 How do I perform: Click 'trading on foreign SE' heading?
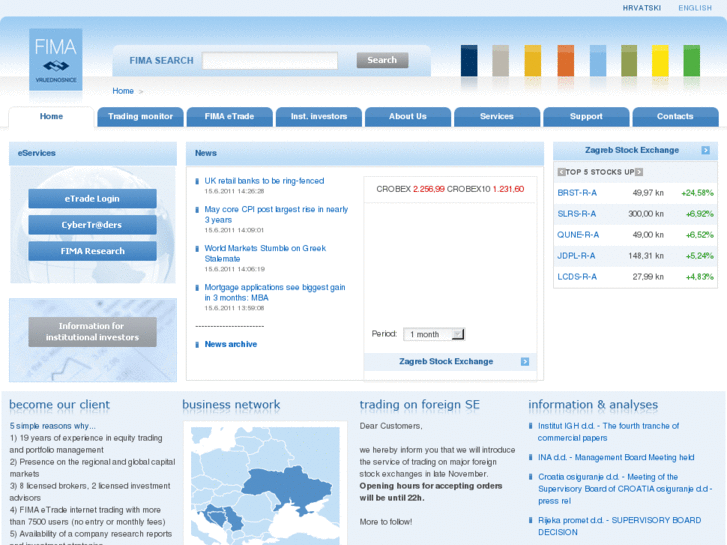[420, 405]
